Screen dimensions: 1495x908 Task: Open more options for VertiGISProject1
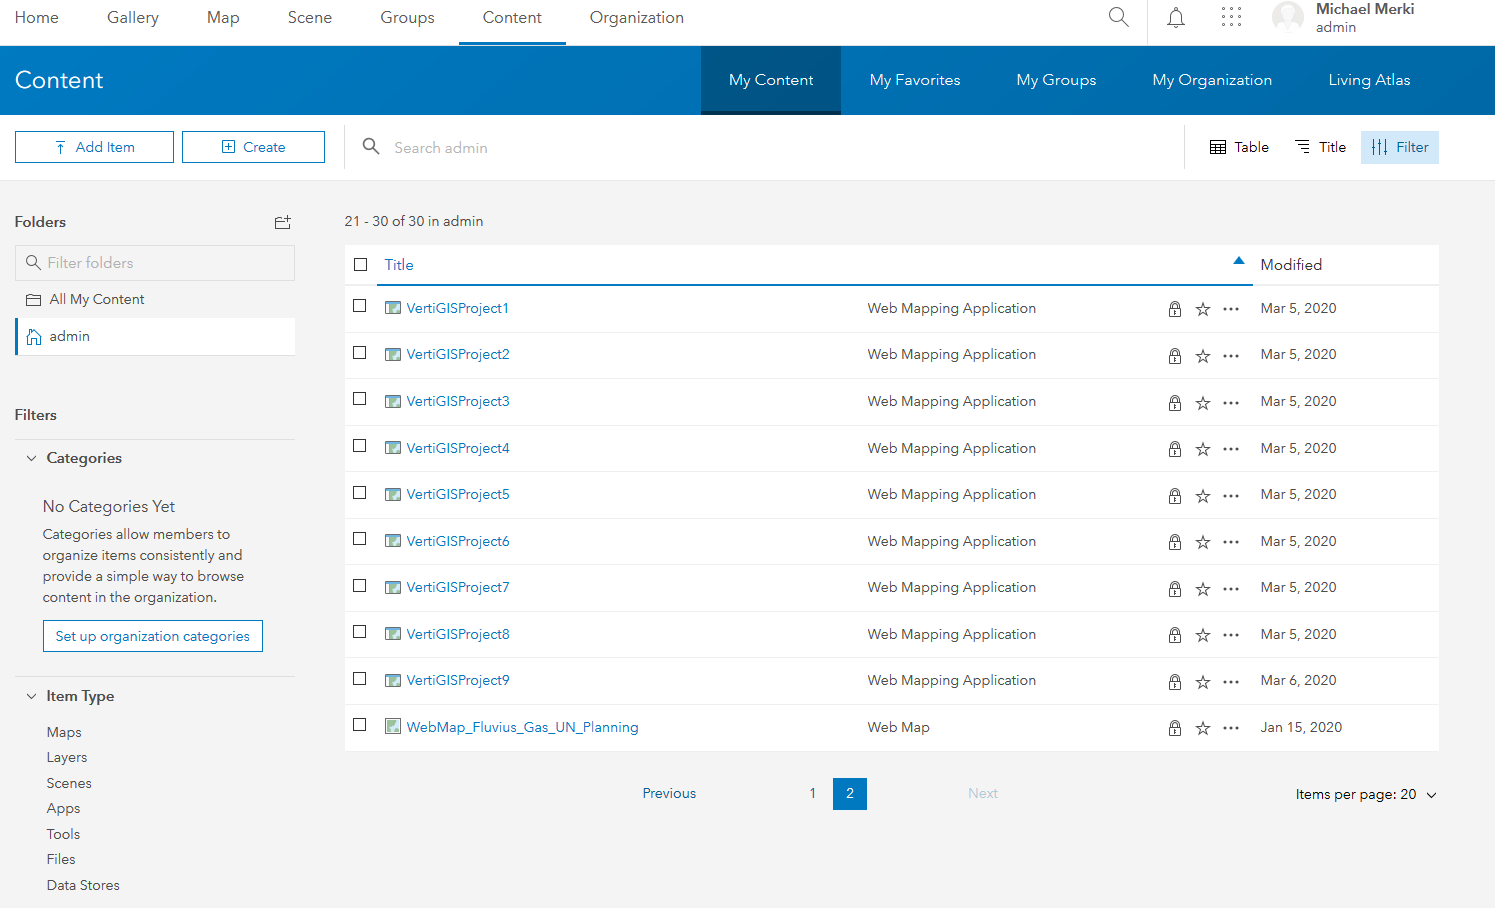click(1231, 309)
